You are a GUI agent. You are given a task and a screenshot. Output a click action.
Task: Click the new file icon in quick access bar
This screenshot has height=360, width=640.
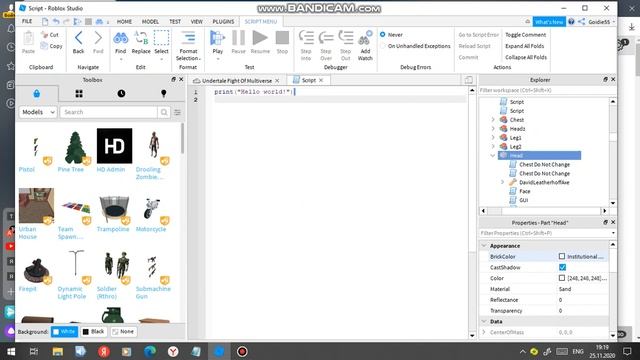point(45,22)
